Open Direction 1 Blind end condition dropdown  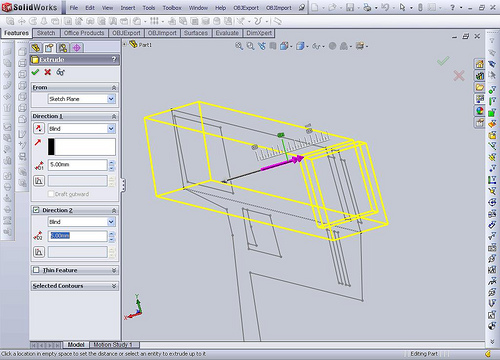coord(111,128)
